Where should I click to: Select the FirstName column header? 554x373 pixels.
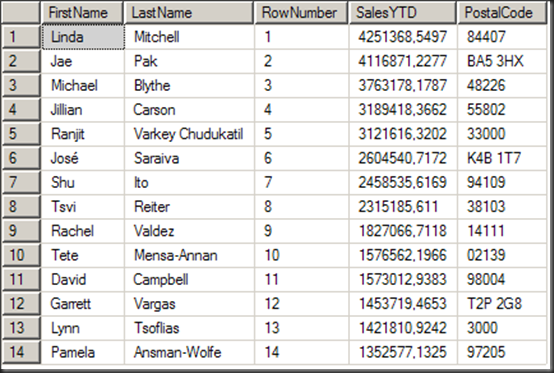click(x=82, y=13)
